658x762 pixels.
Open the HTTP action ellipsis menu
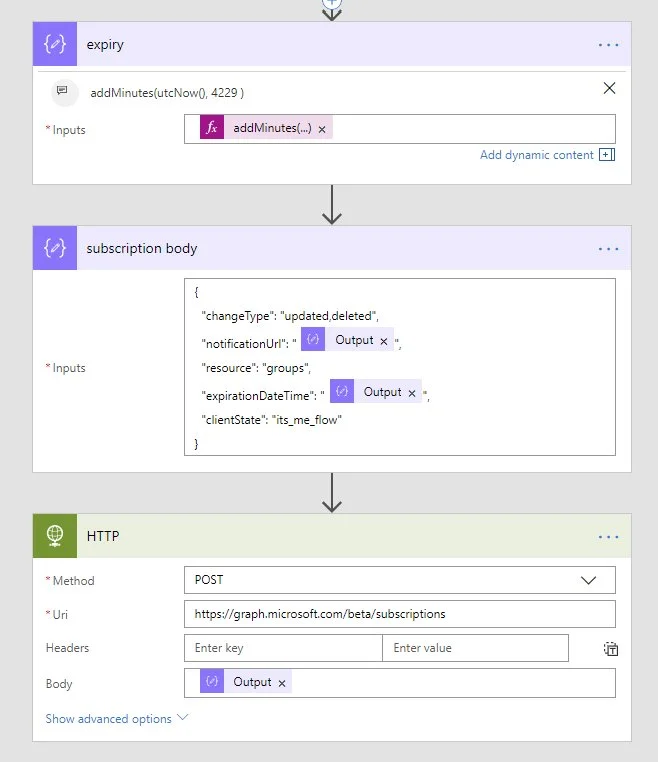[x=608, y=536]
